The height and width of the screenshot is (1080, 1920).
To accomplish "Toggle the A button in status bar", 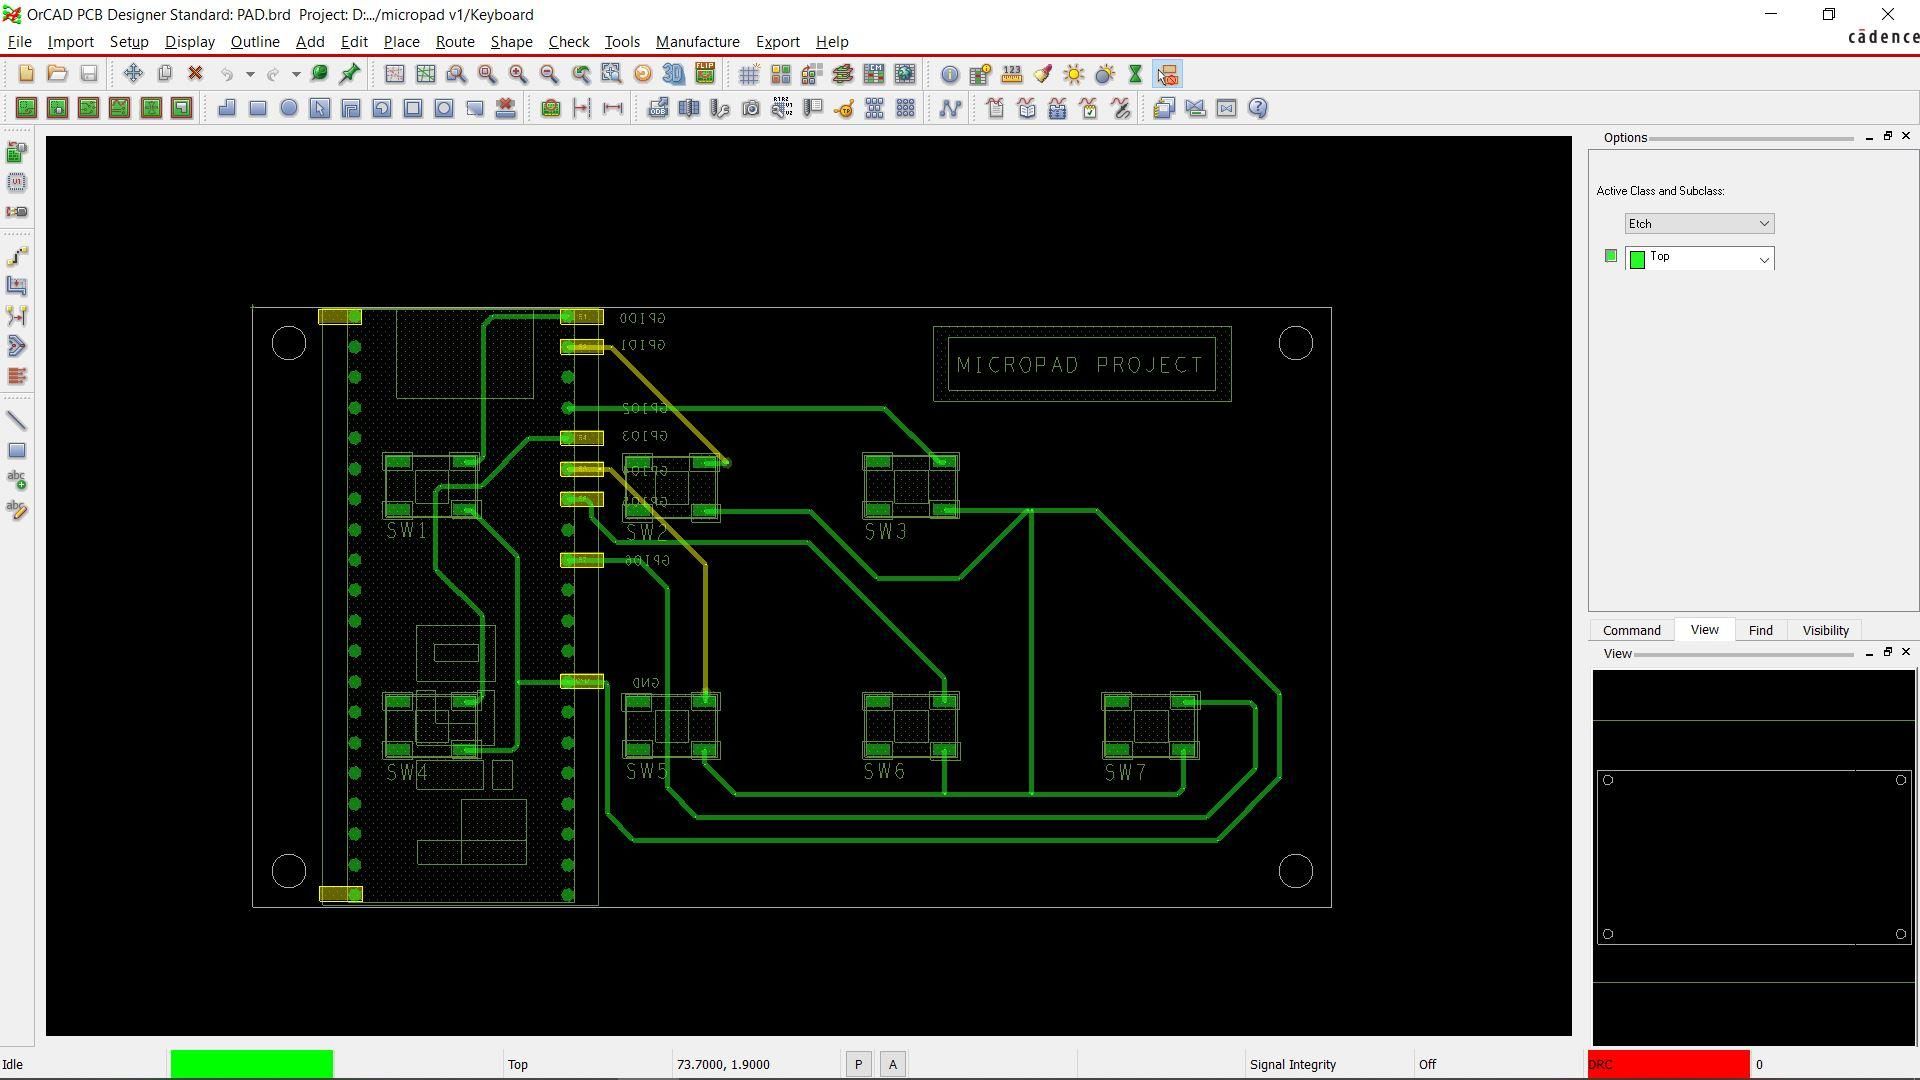I will click(x=893, y=1065).
